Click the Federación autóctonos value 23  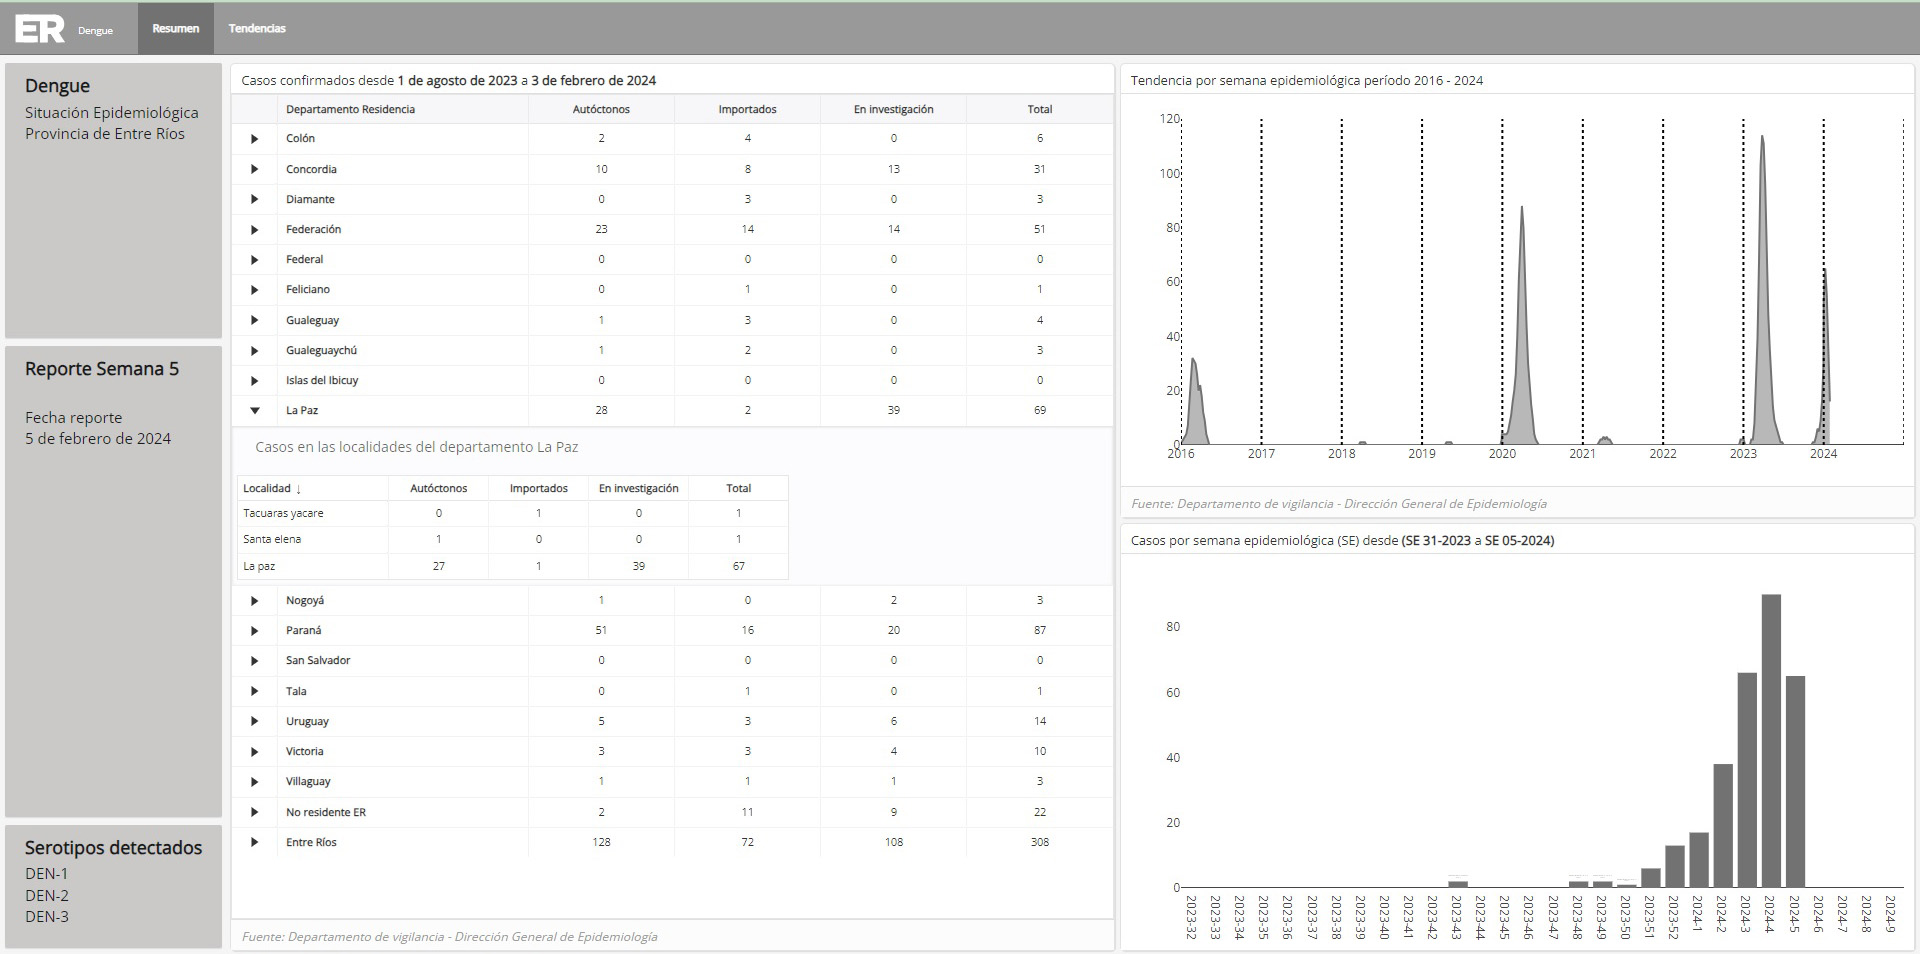601,230
